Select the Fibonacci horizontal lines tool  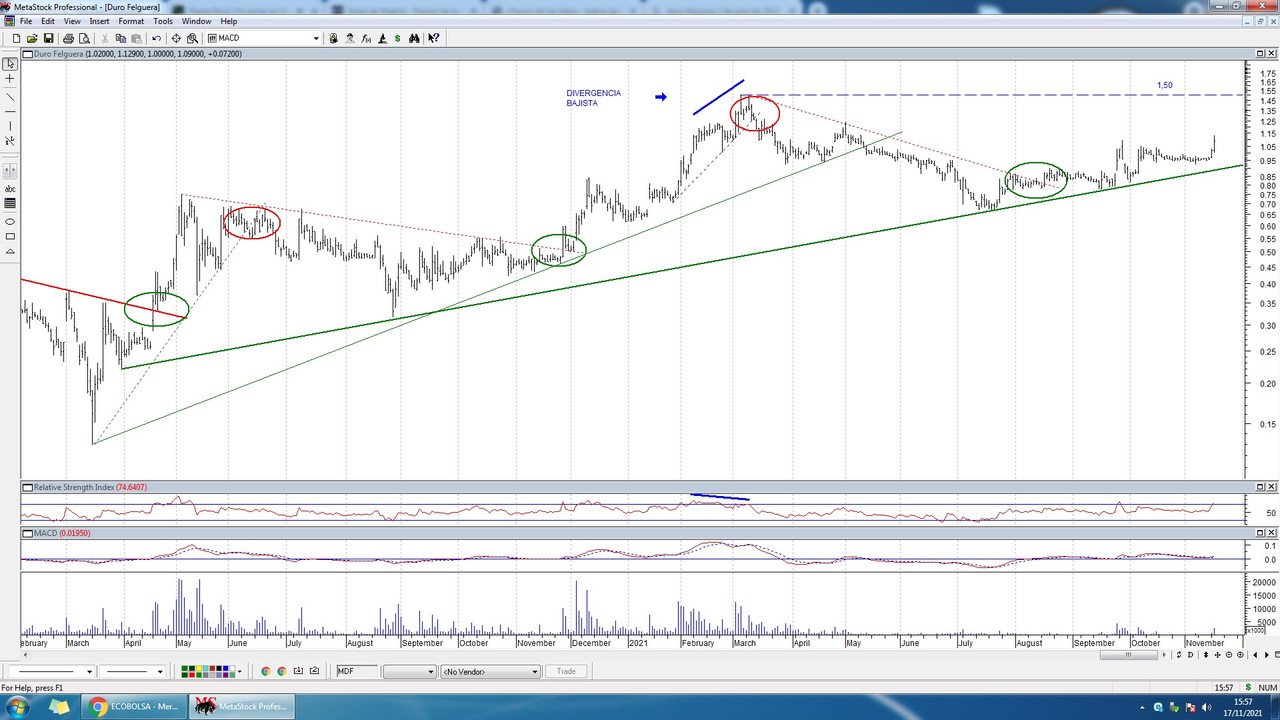tap(10, 203)
